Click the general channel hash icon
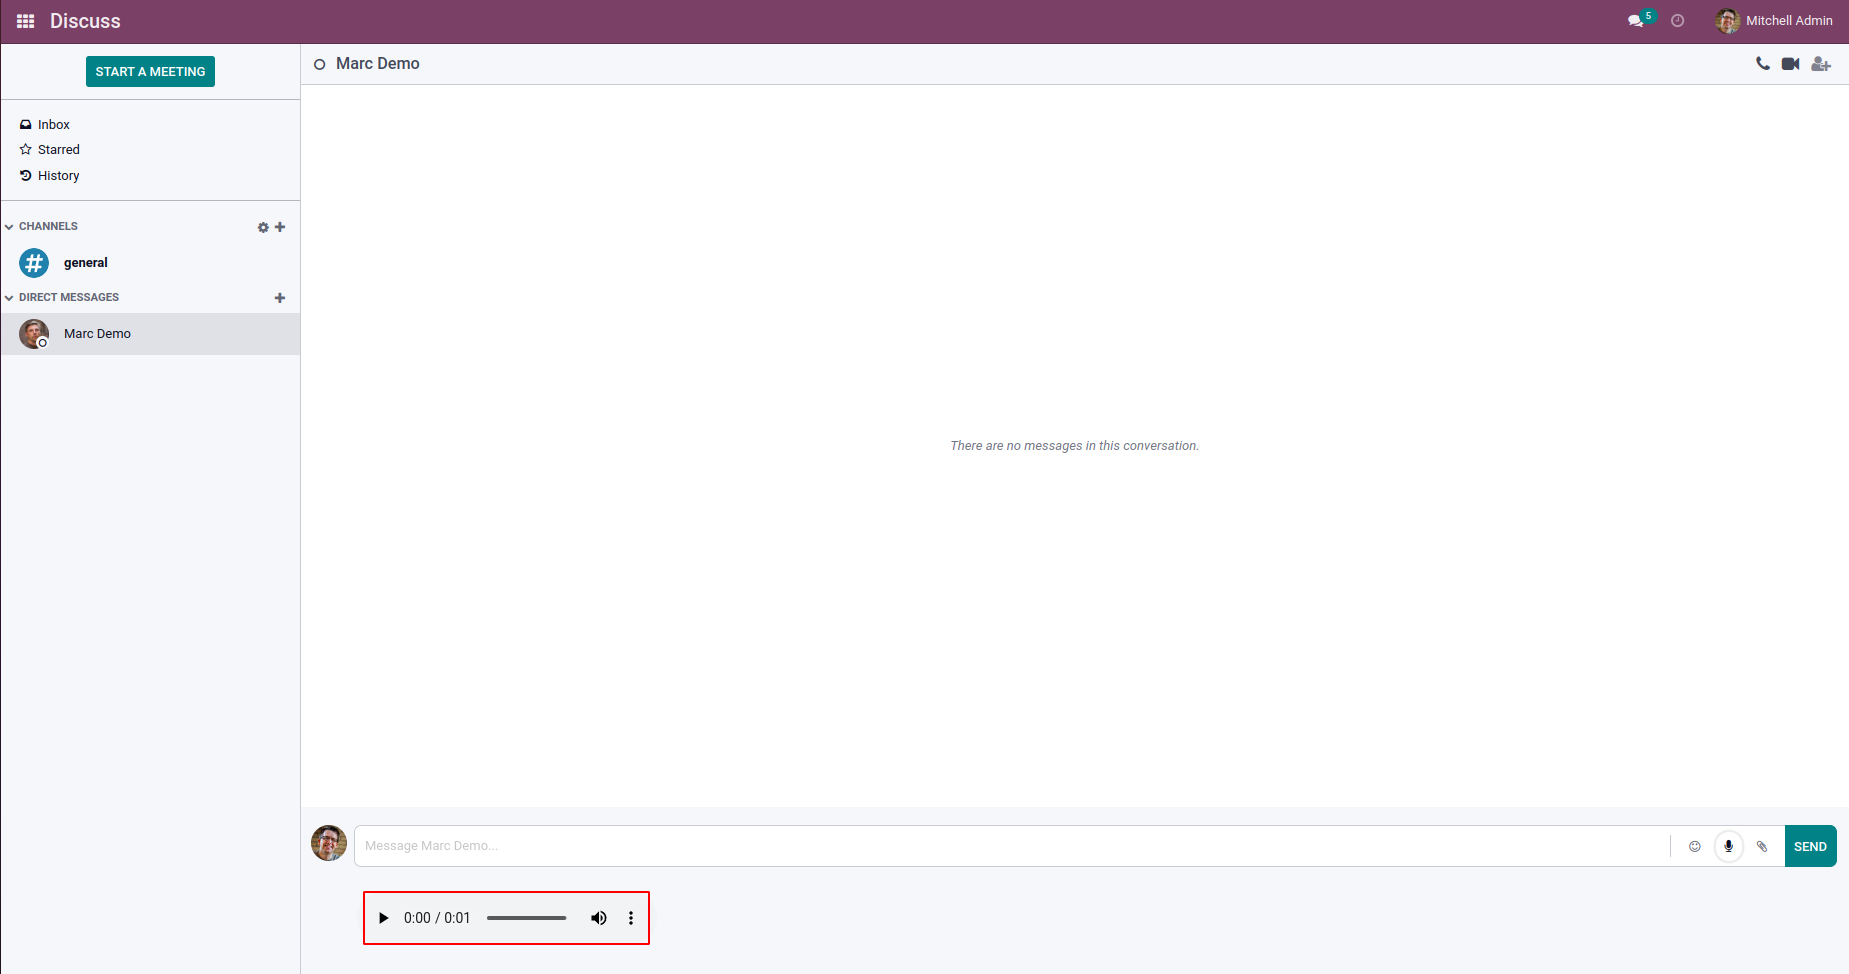The height and width of the screenshot is (974, 1849). click(34, 263)
